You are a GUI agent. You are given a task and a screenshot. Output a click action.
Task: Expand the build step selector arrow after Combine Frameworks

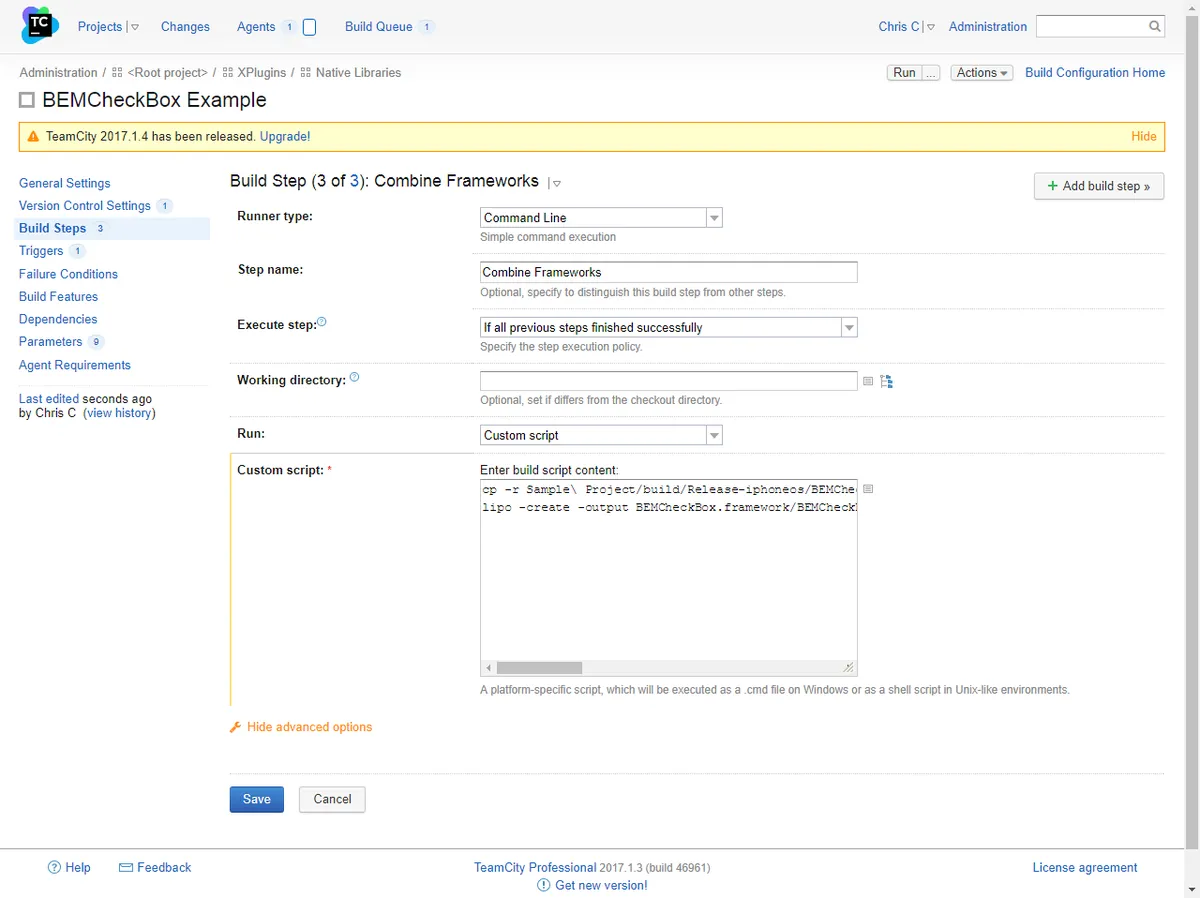point(556,183)
